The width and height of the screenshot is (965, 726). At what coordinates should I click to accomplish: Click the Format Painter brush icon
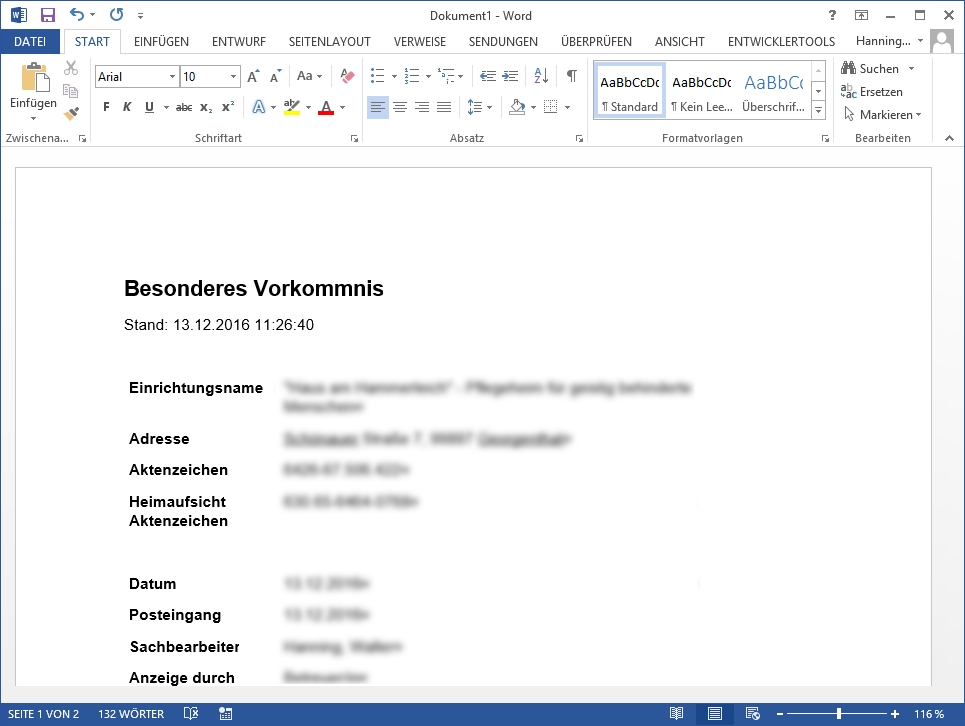tap(71, 114)
